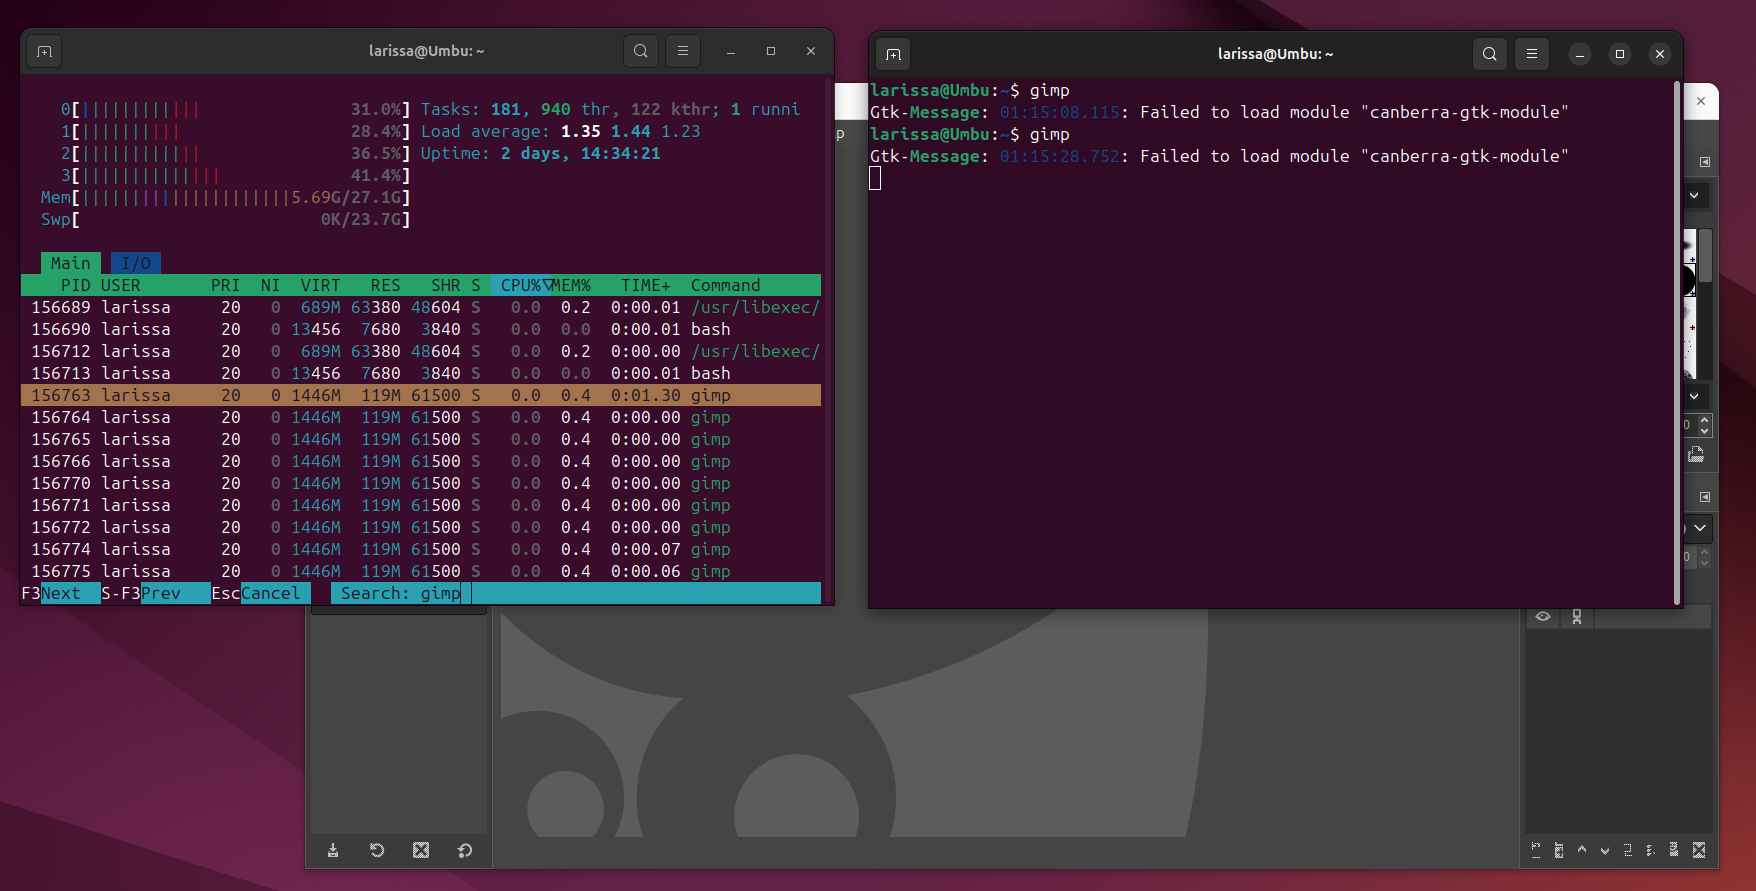Select process row with PID 156689
This screenshot has height=891, width=1756.
click(421, 307)
